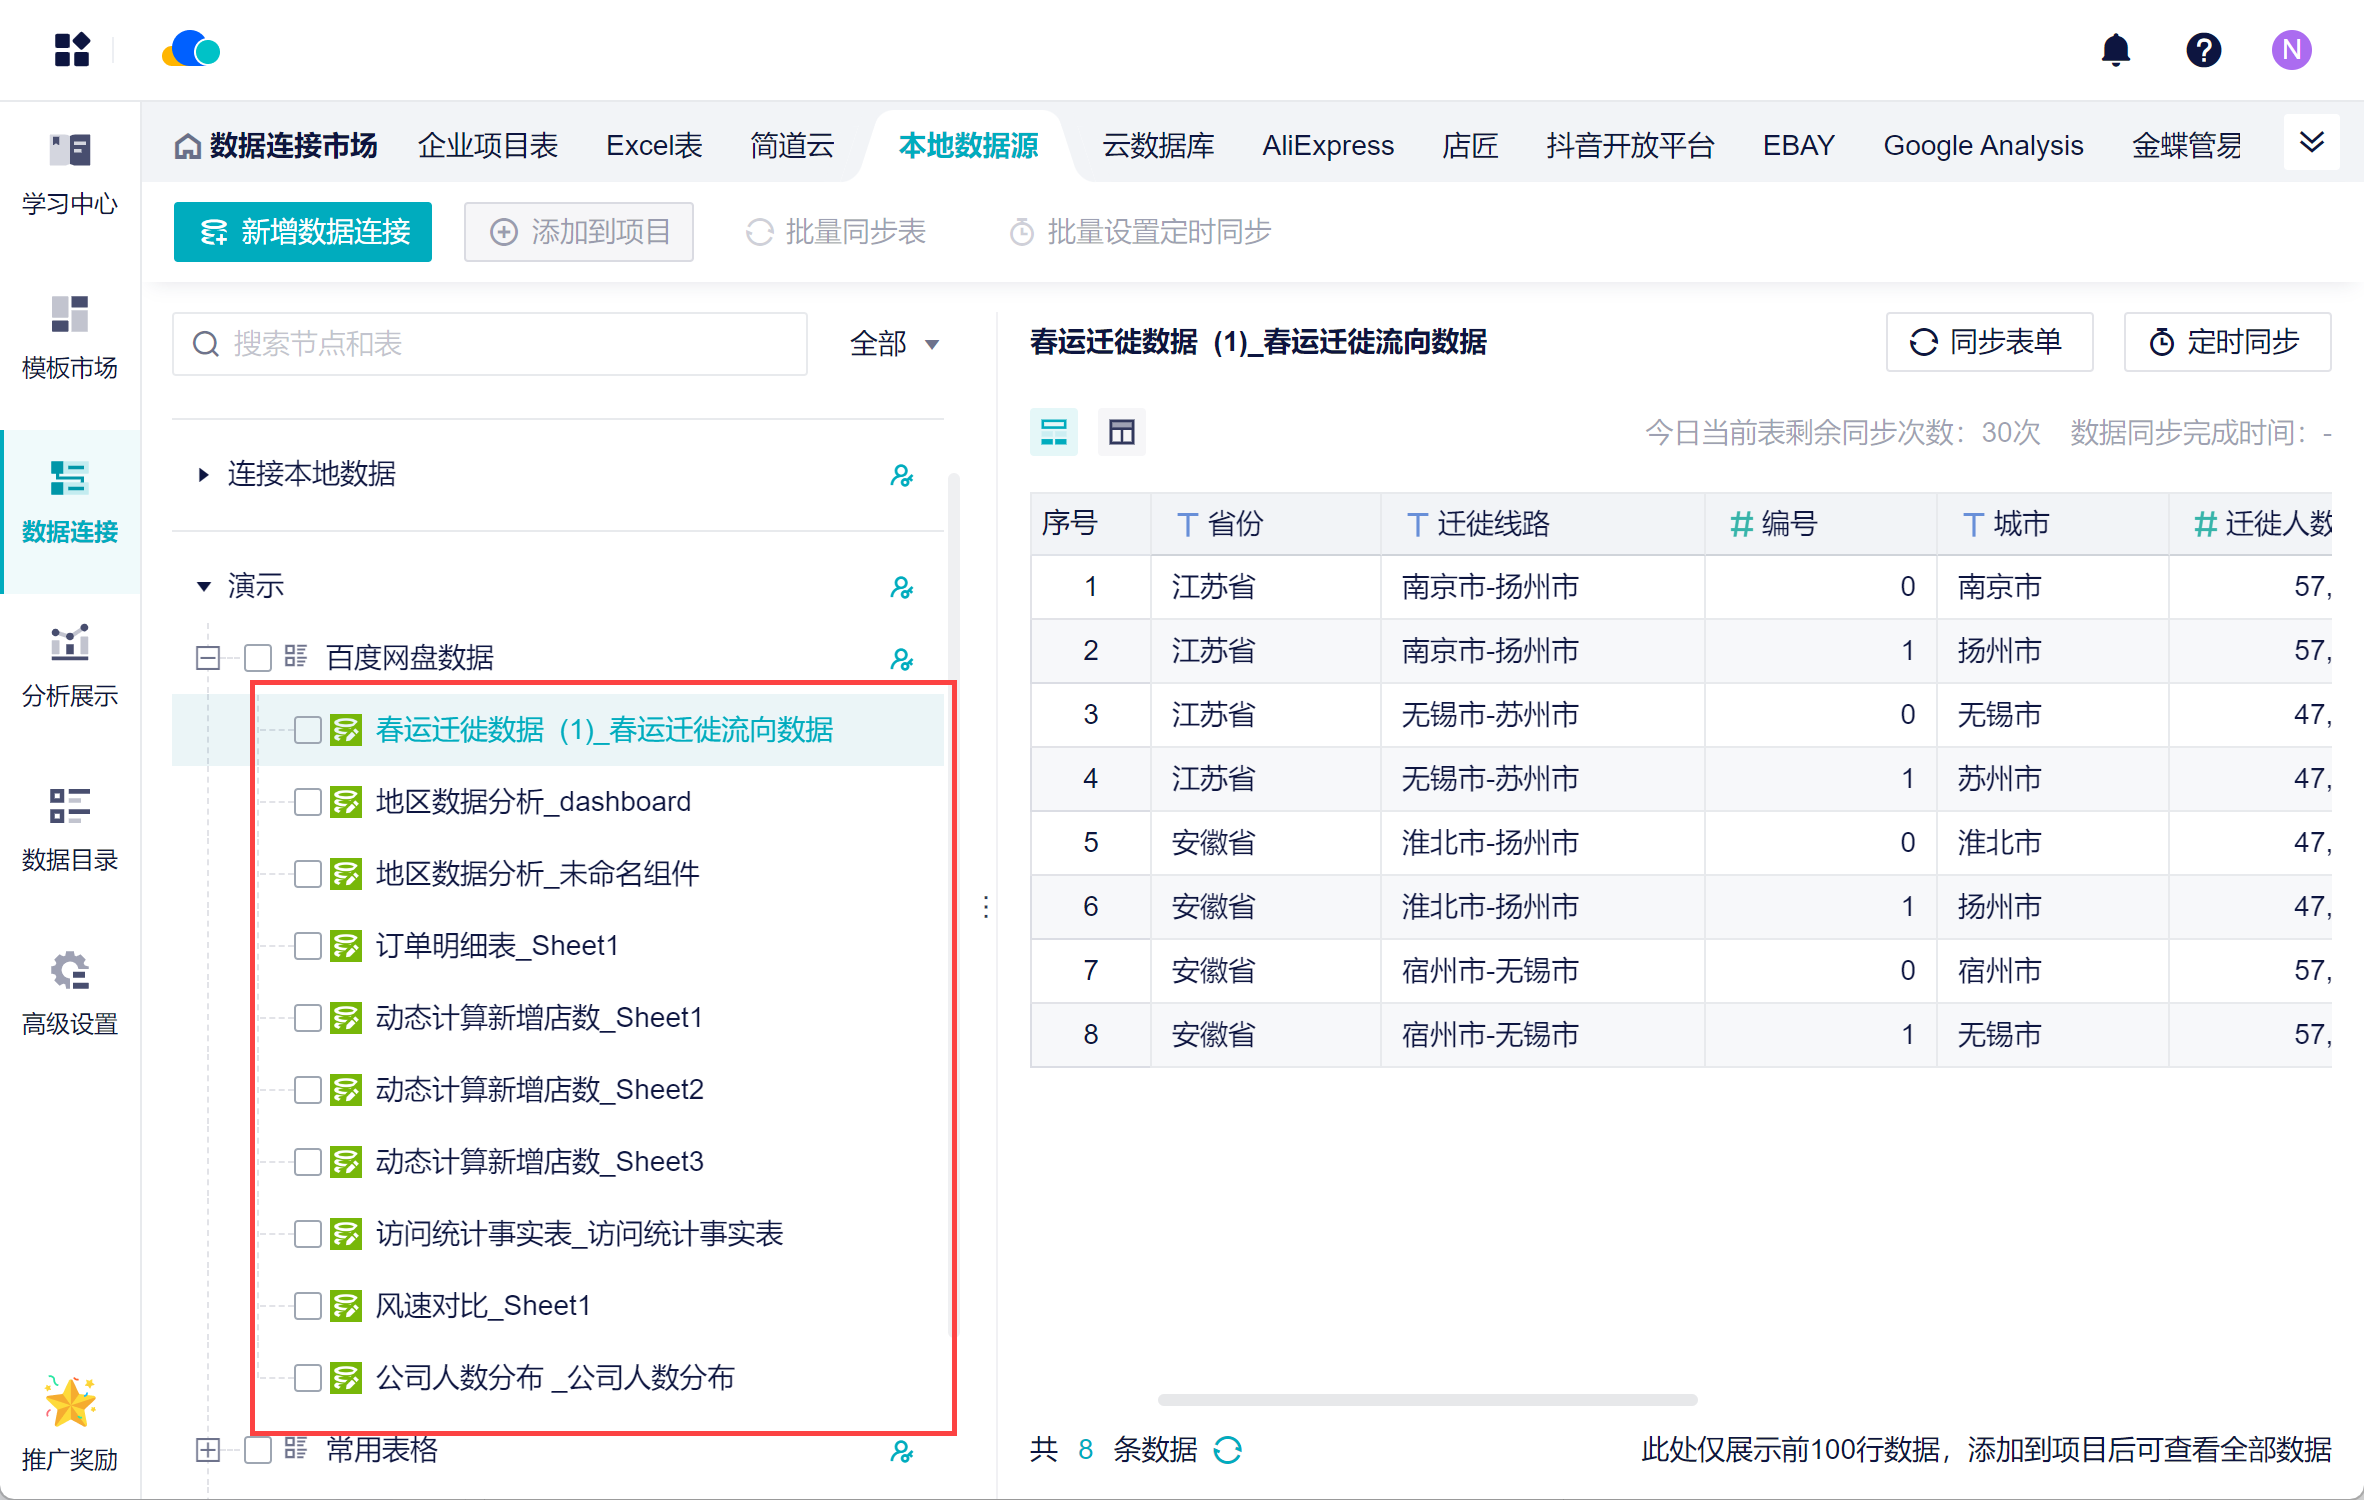Image resolution: width=2364 pixels, height=1500 pixels.
Task: Check the 订单明细表_Sheet1 checkbox
Action: point(308,946)
